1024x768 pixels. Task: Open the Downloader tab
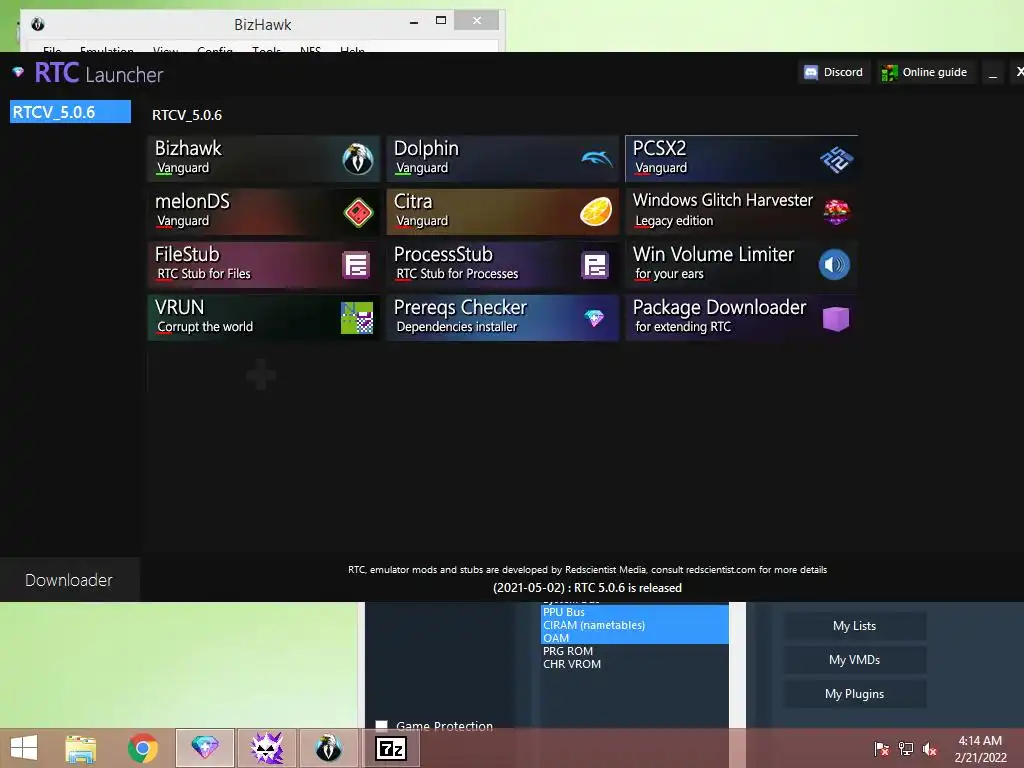click(69, 580)
